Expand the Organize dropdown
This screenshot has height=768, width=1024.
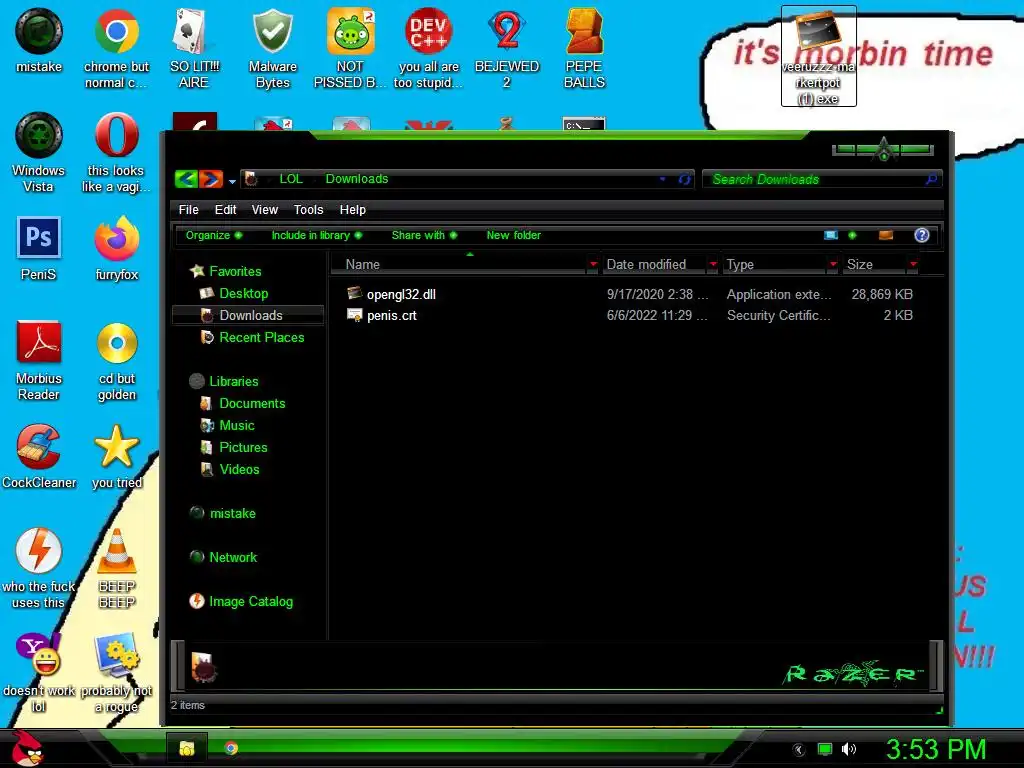tap(214, 235)
